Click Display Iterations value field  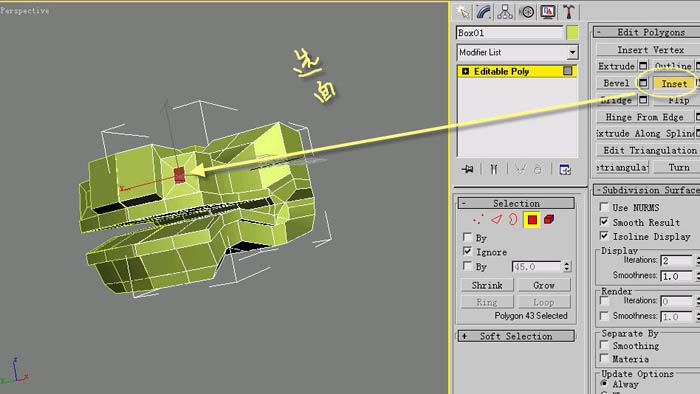pos(676,261)
